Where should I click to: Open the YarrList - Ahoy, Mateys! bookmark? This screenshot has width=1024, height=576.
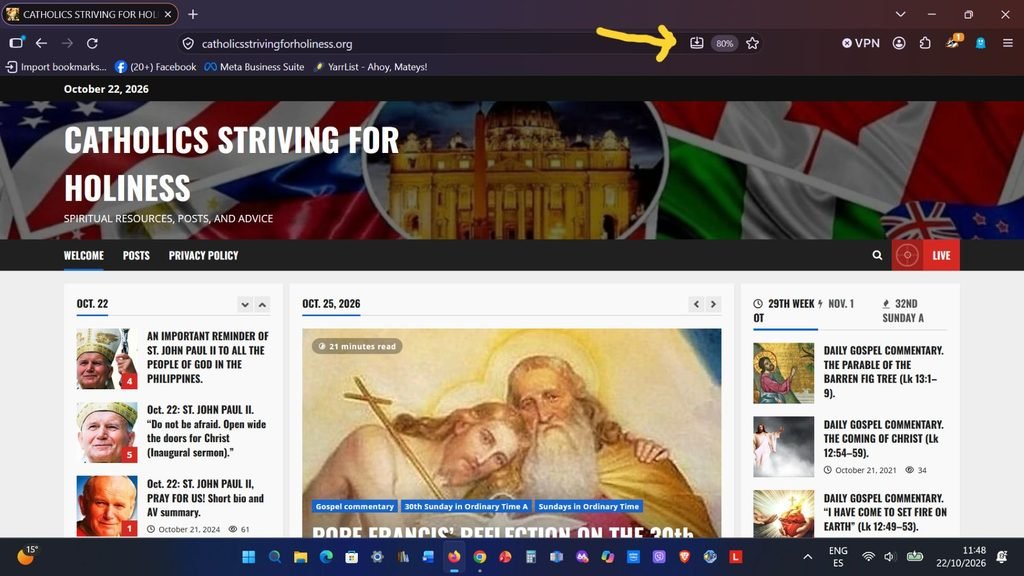370,67
